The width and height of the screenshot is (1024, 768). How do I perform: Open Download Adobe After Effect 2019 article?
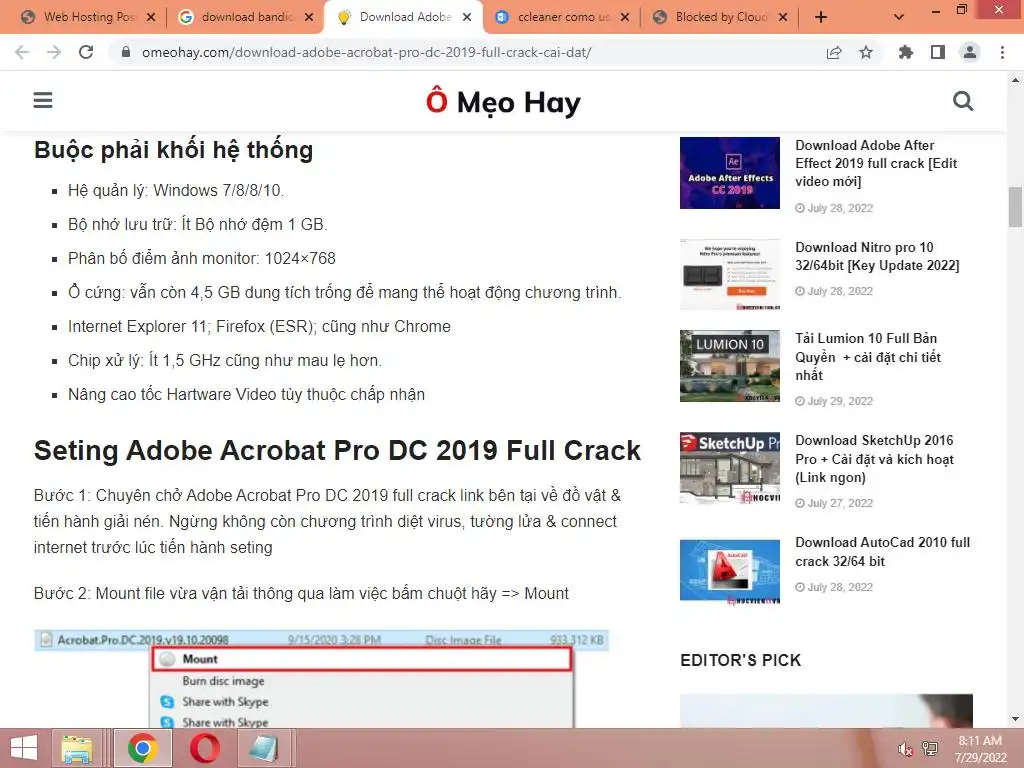tap(876, 163)
